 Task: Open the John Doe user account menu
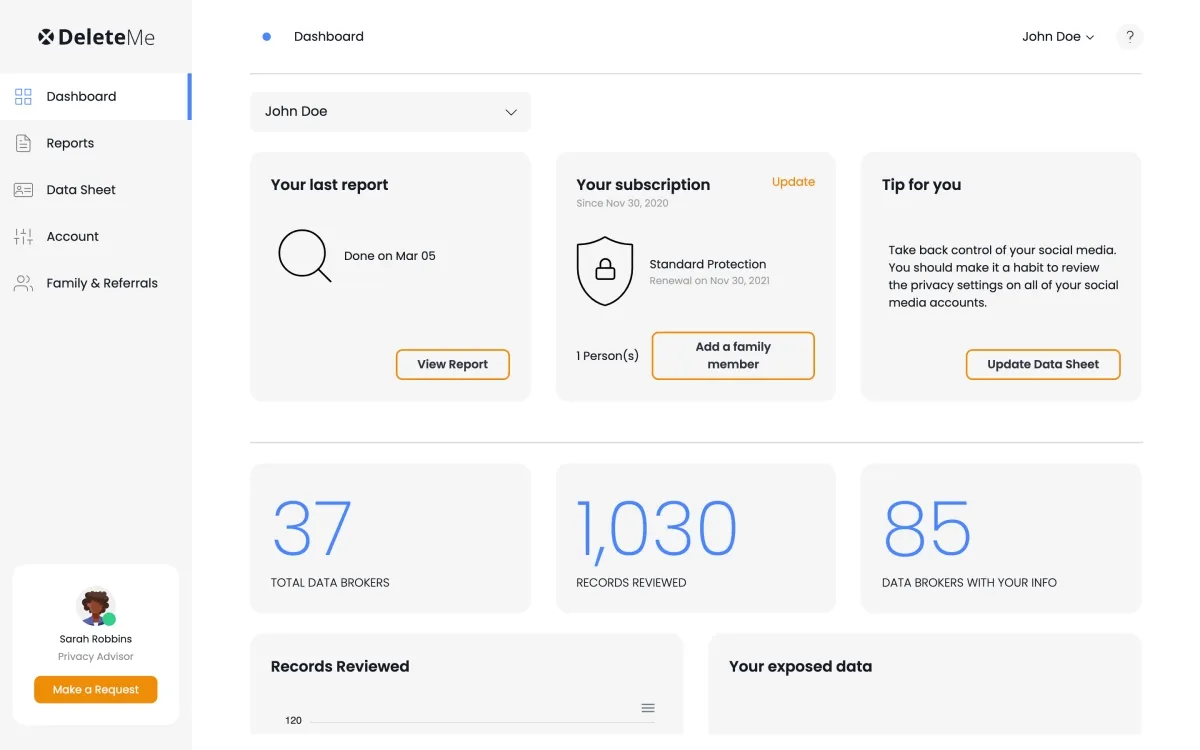pyautogui.click(x=1057, y=37)
